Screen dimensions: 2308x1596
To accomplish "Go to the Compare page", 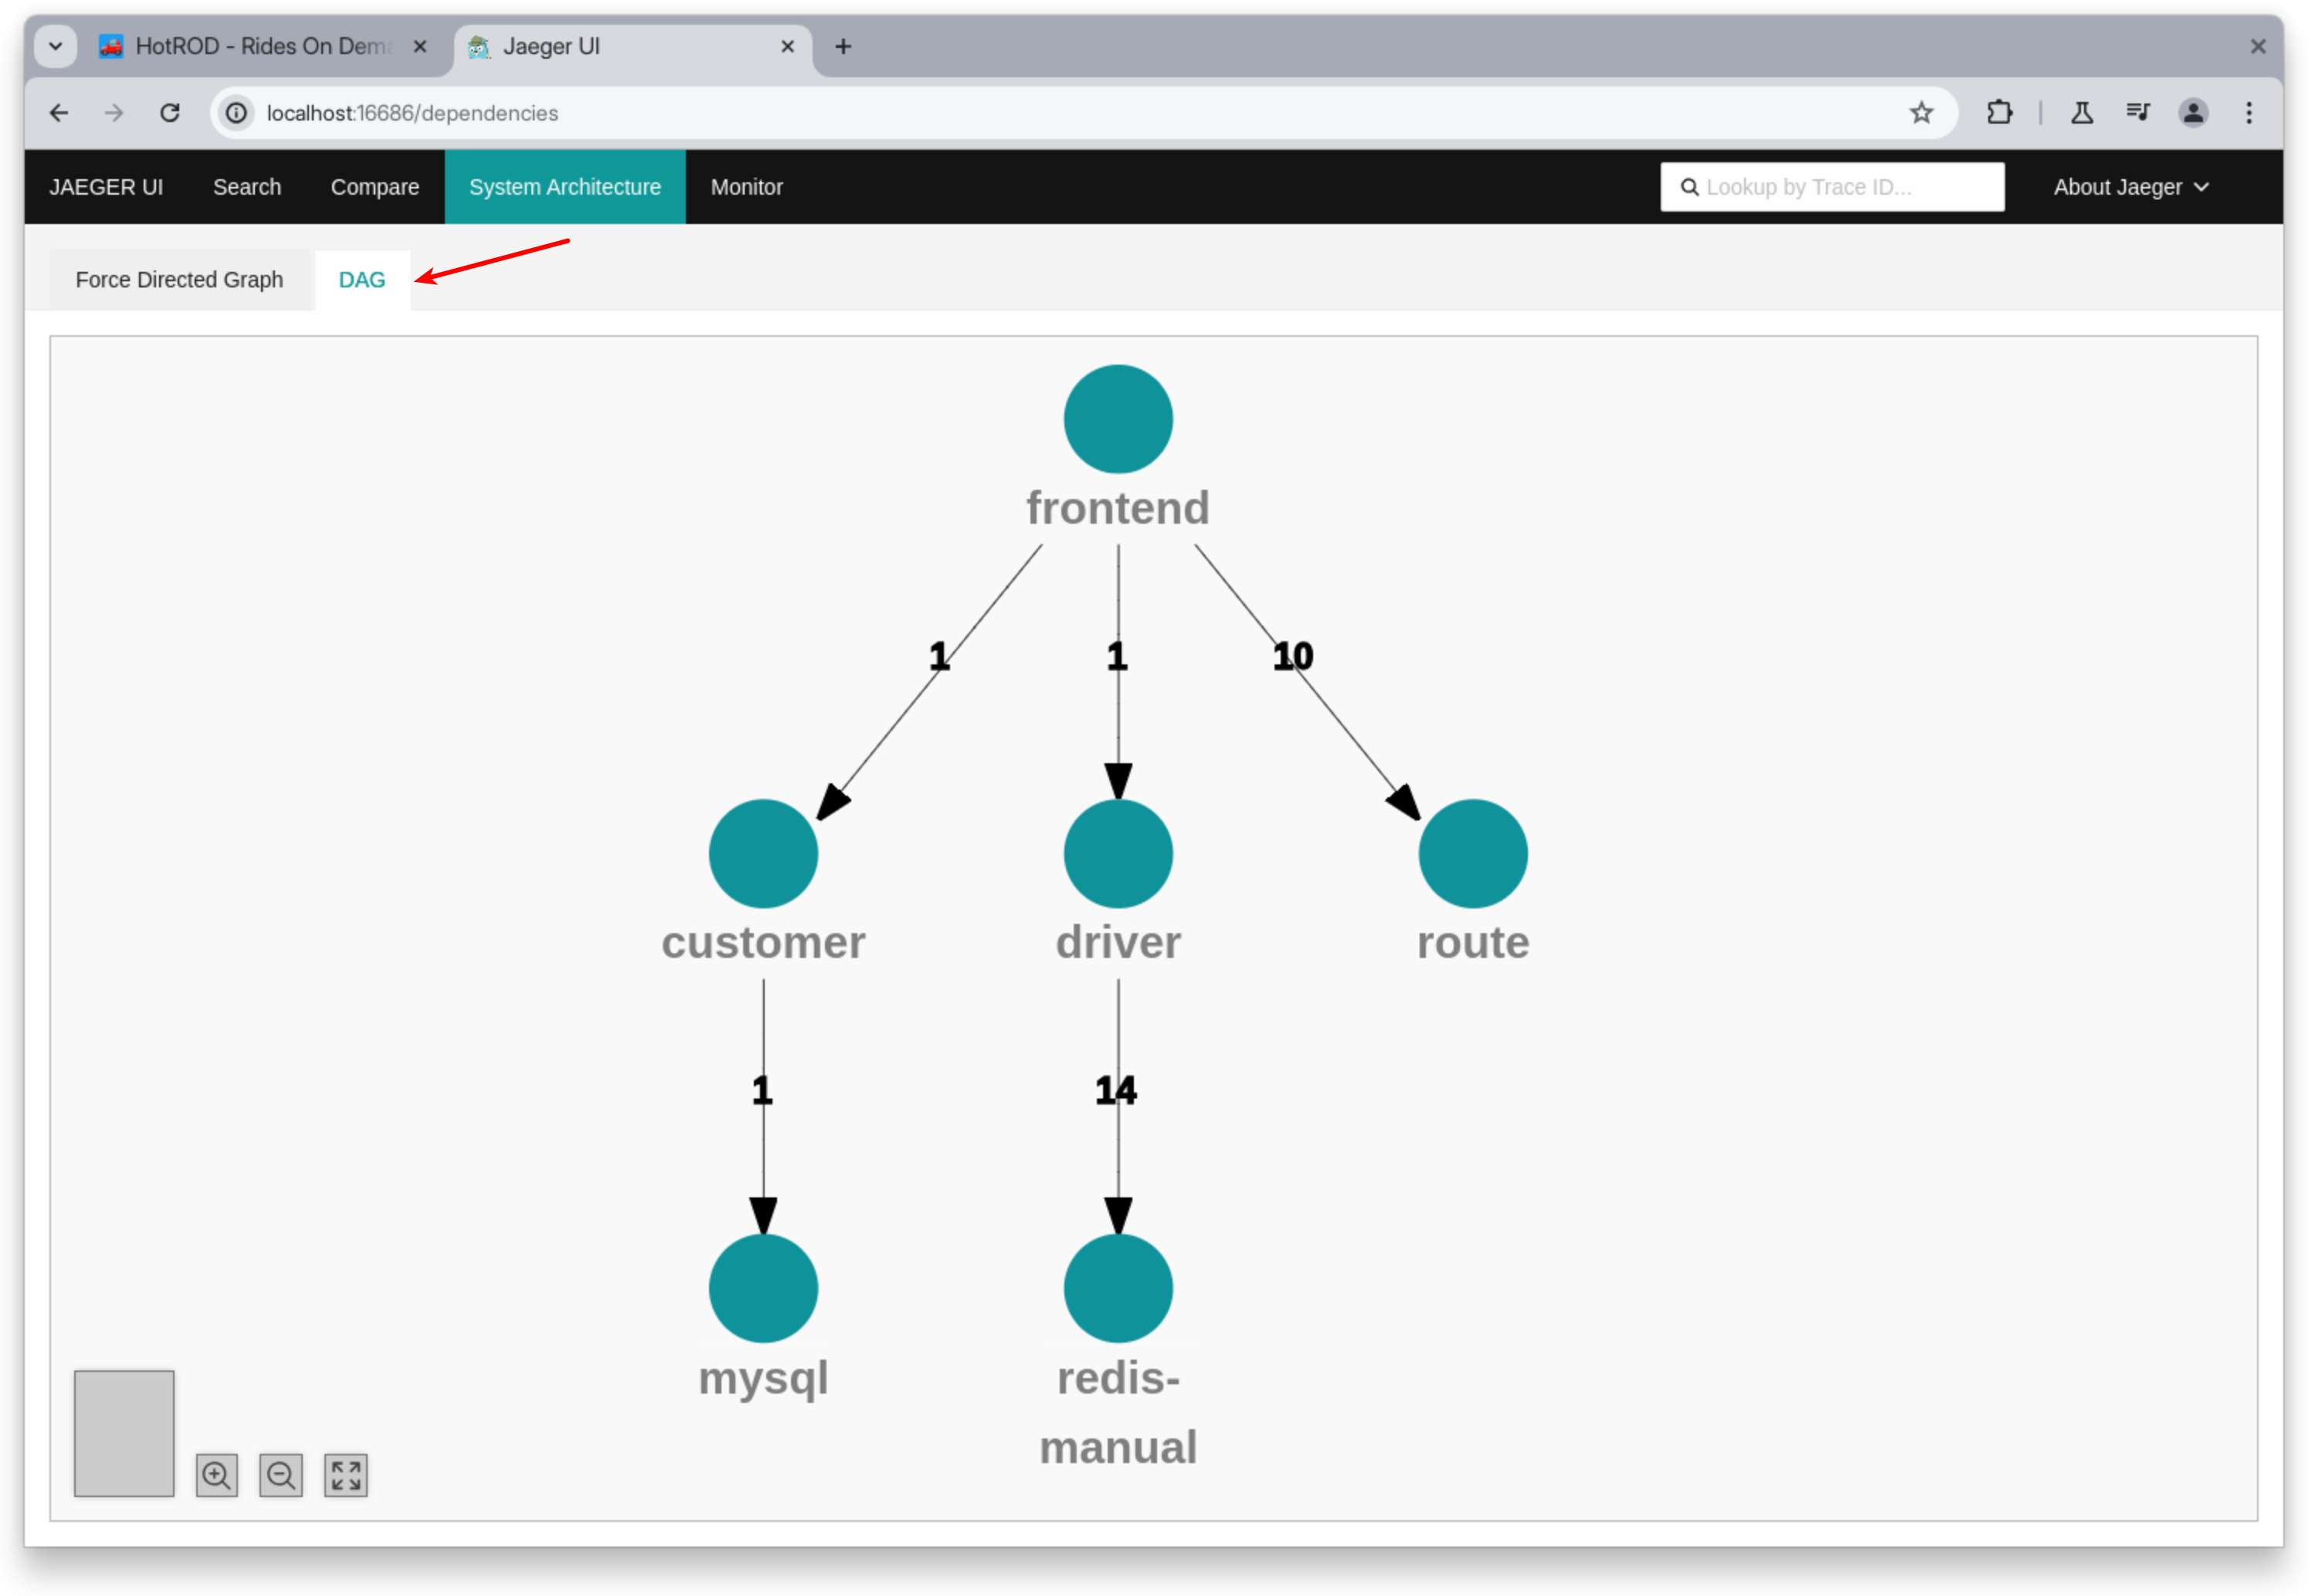I will [x=375, y=187].
